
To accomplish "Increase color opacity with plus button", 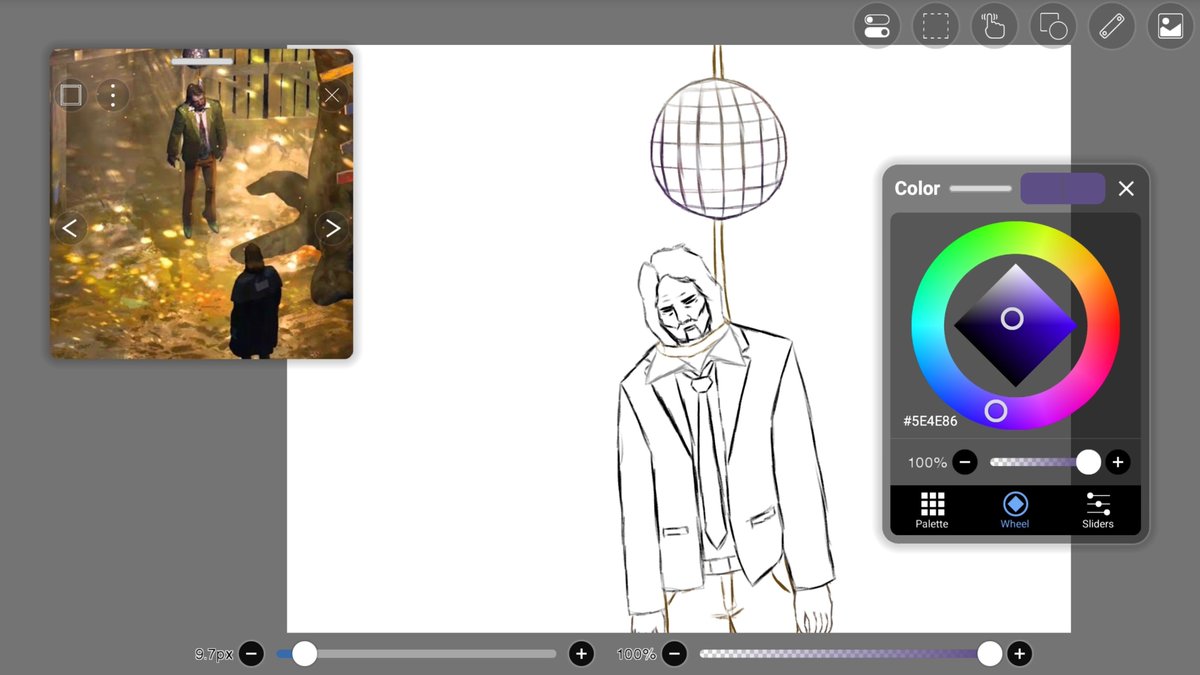I will pos(1118,462).
